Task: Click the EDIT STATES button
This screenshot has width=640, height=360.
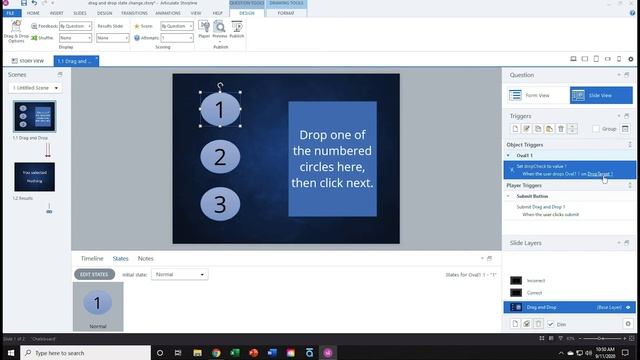Action: click(x=94, y=274)
